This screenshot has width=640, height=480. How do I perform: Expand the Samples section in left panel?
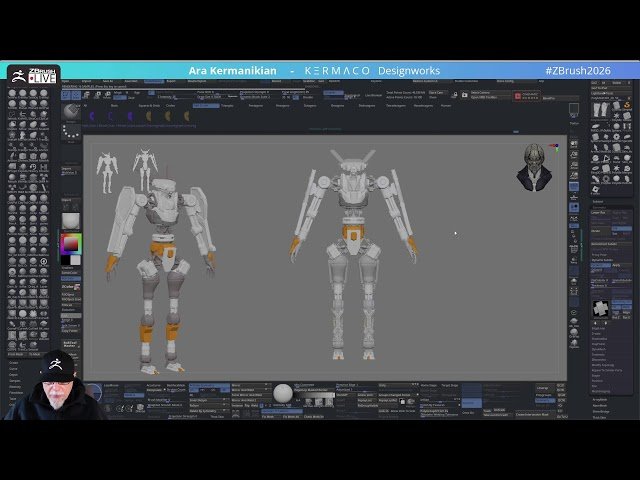coord(15,381)
